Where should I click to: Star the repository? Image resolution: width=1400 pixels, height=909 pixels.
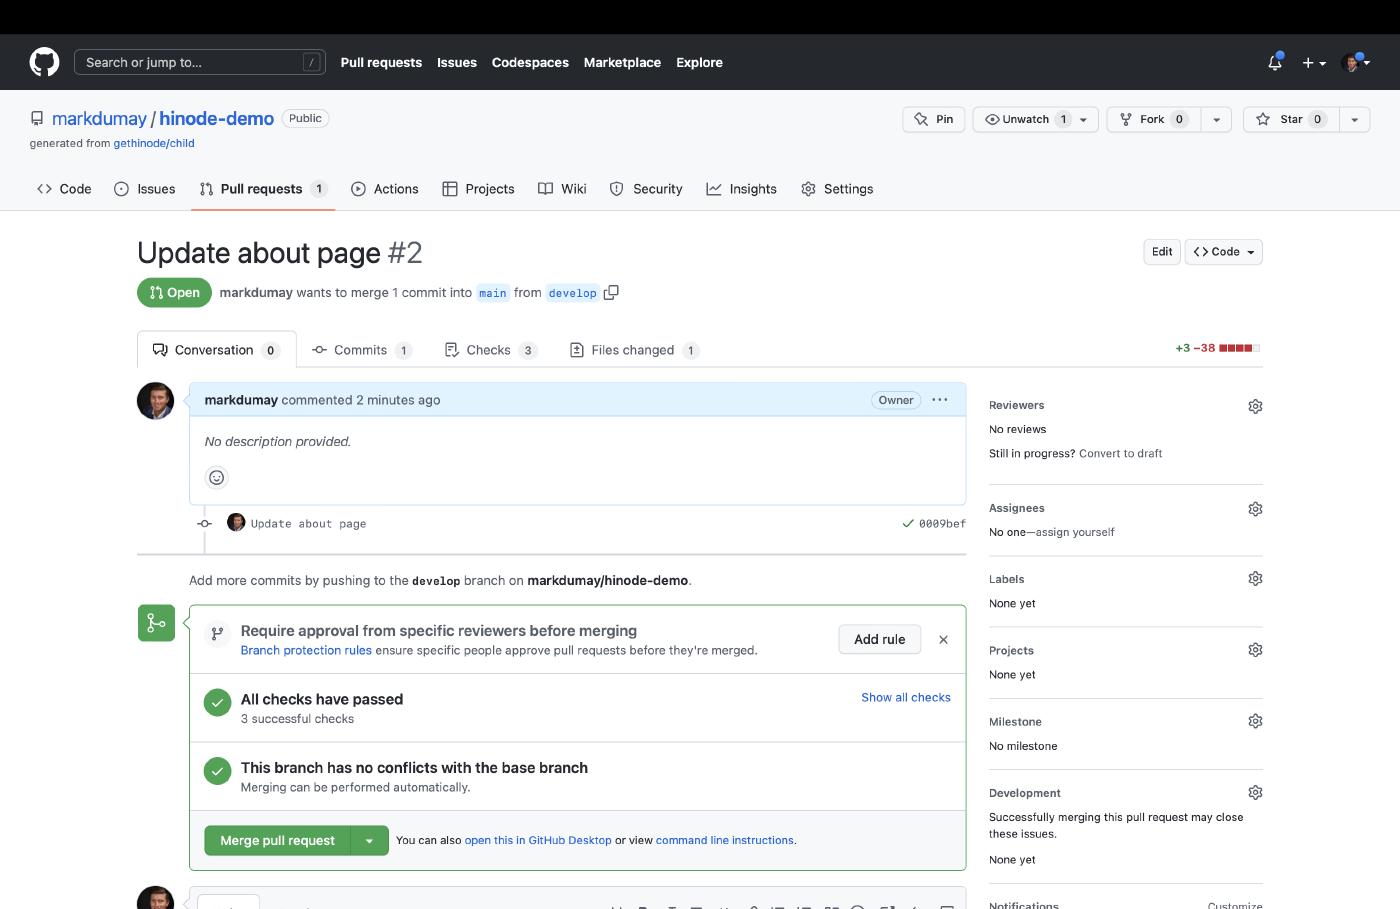click(x=1291, y=119)
